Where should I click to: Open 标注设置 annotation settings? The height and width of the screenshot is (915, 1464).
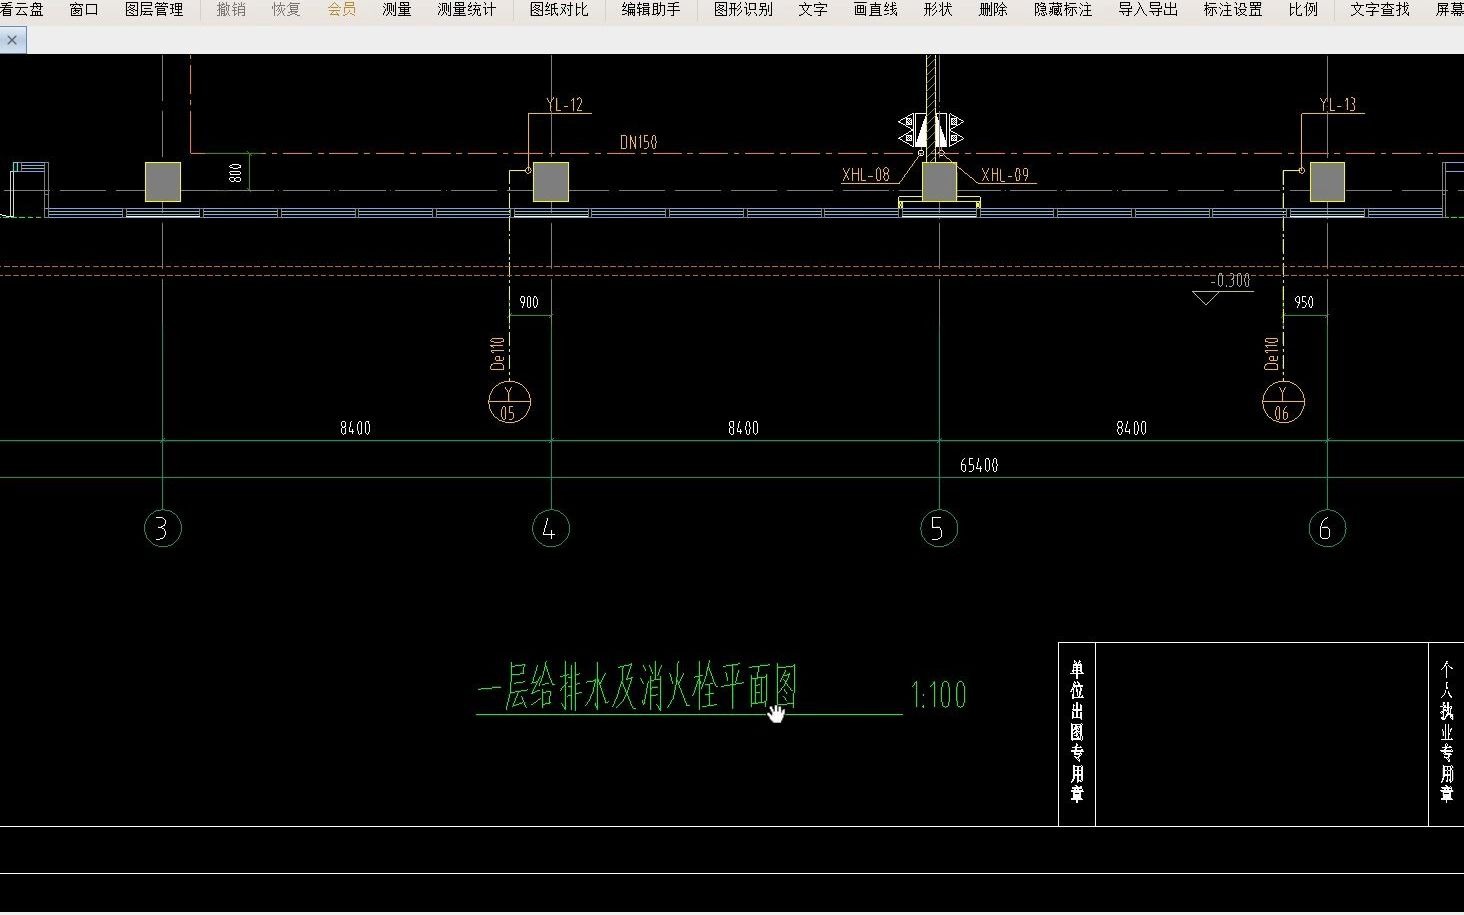coord(1233,10)
